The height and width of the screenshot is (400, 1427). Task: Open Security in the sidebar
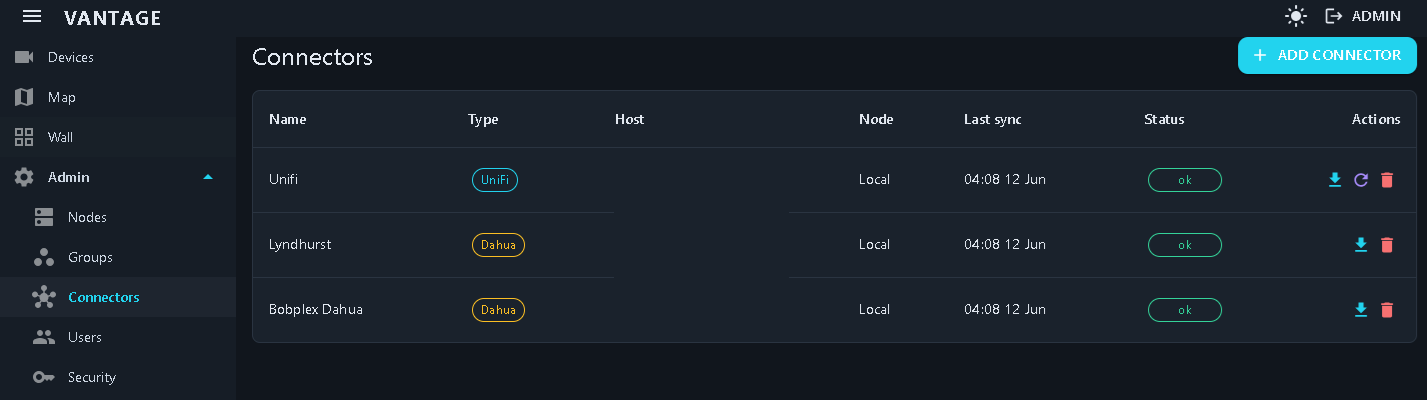click(118, 377)
